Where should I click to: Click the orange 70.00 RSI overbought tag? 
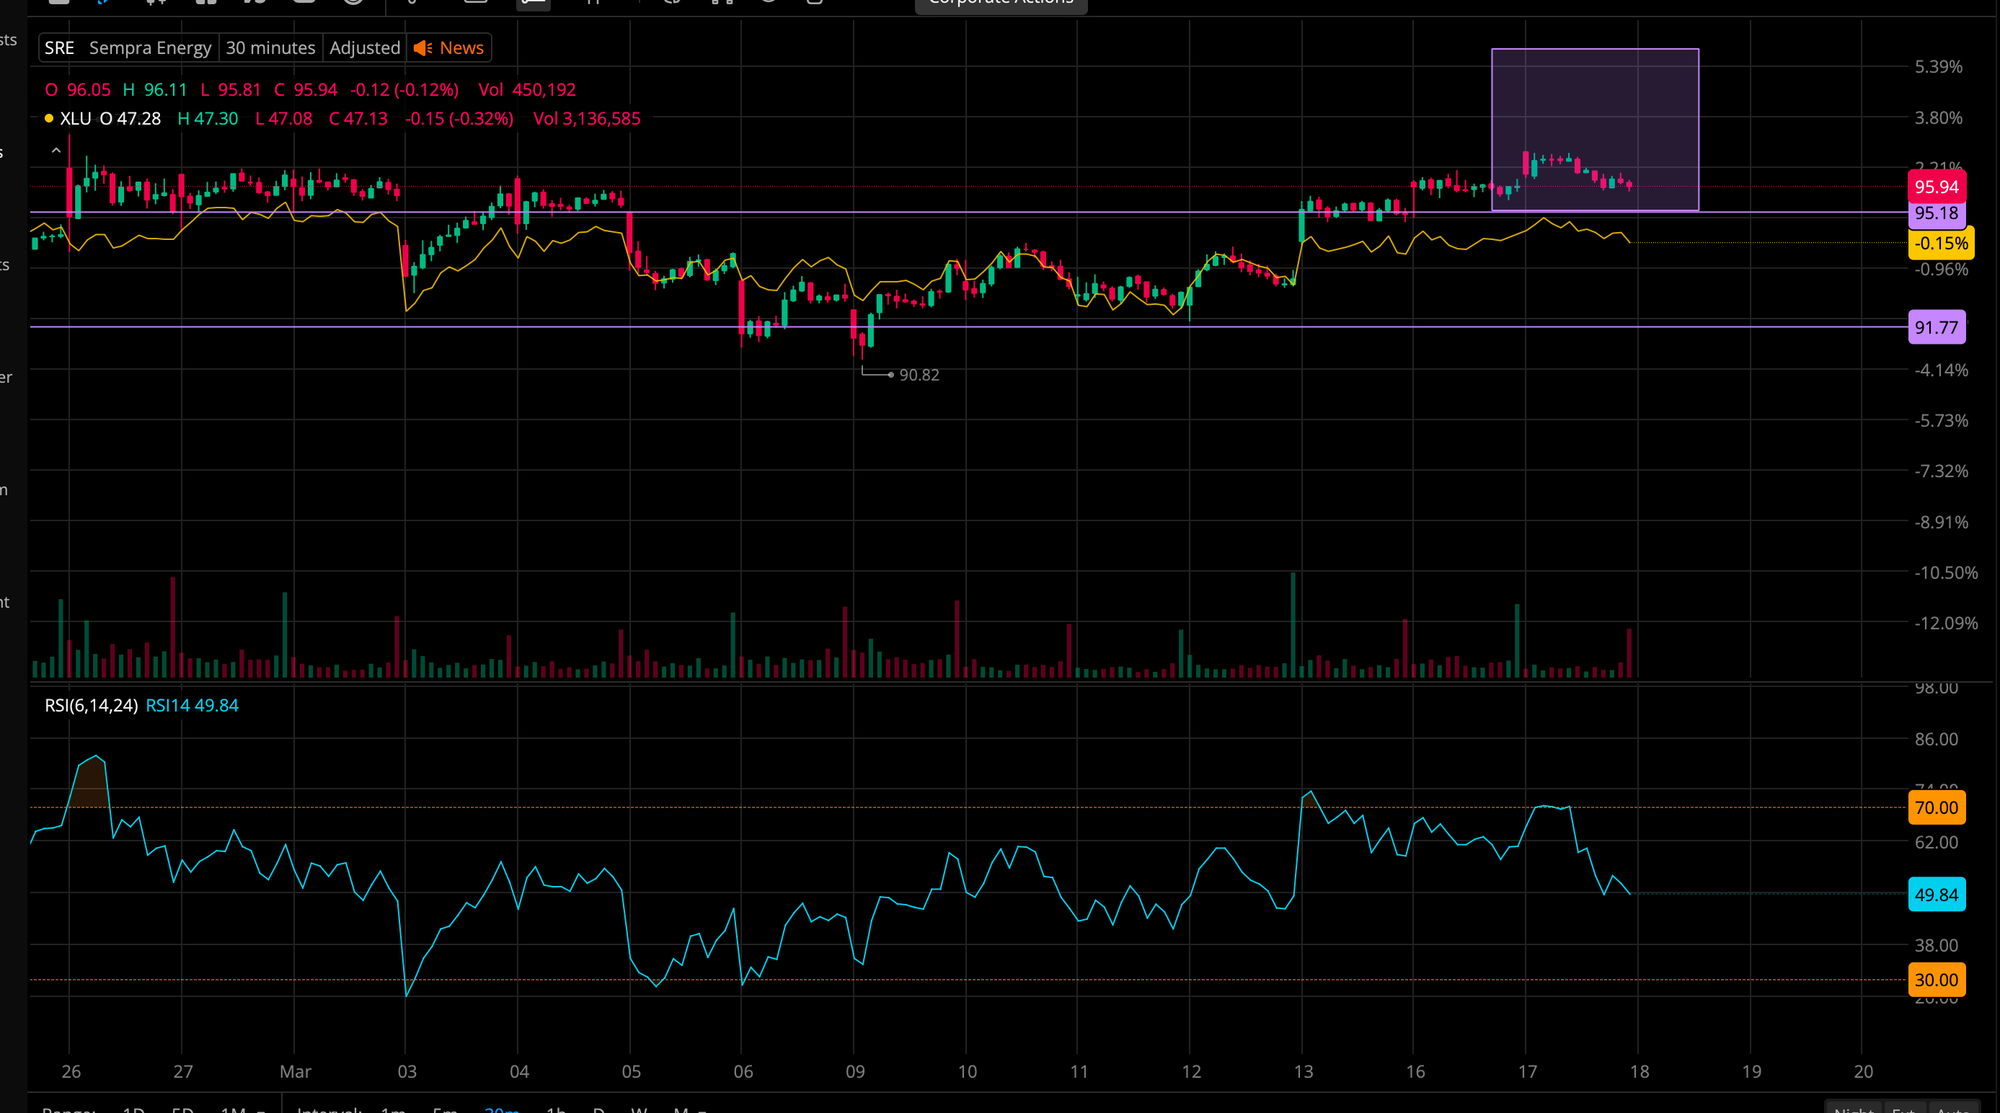click(1936, 808)
